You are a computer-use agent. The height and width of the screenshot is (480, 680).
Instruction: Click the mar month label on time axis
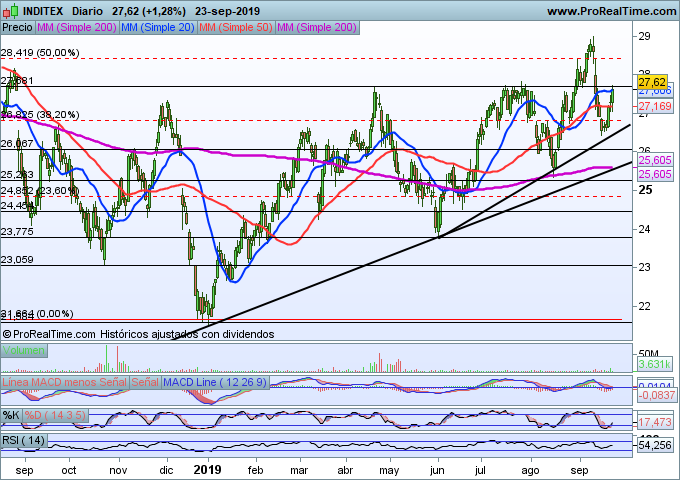pos(299,470)
